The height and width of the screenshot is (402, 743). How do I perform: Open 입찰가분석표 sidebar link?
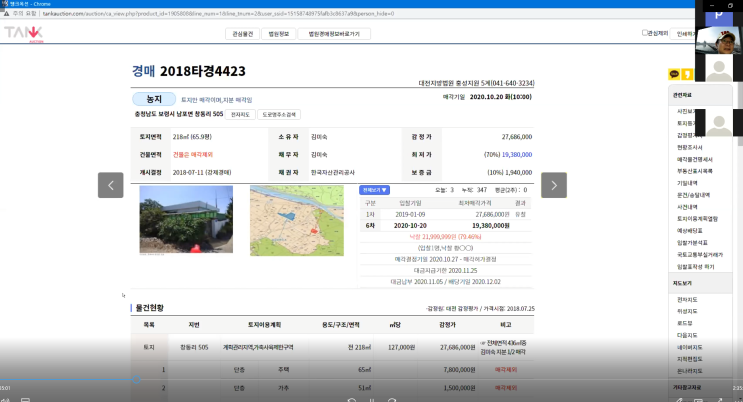[692, 243]
